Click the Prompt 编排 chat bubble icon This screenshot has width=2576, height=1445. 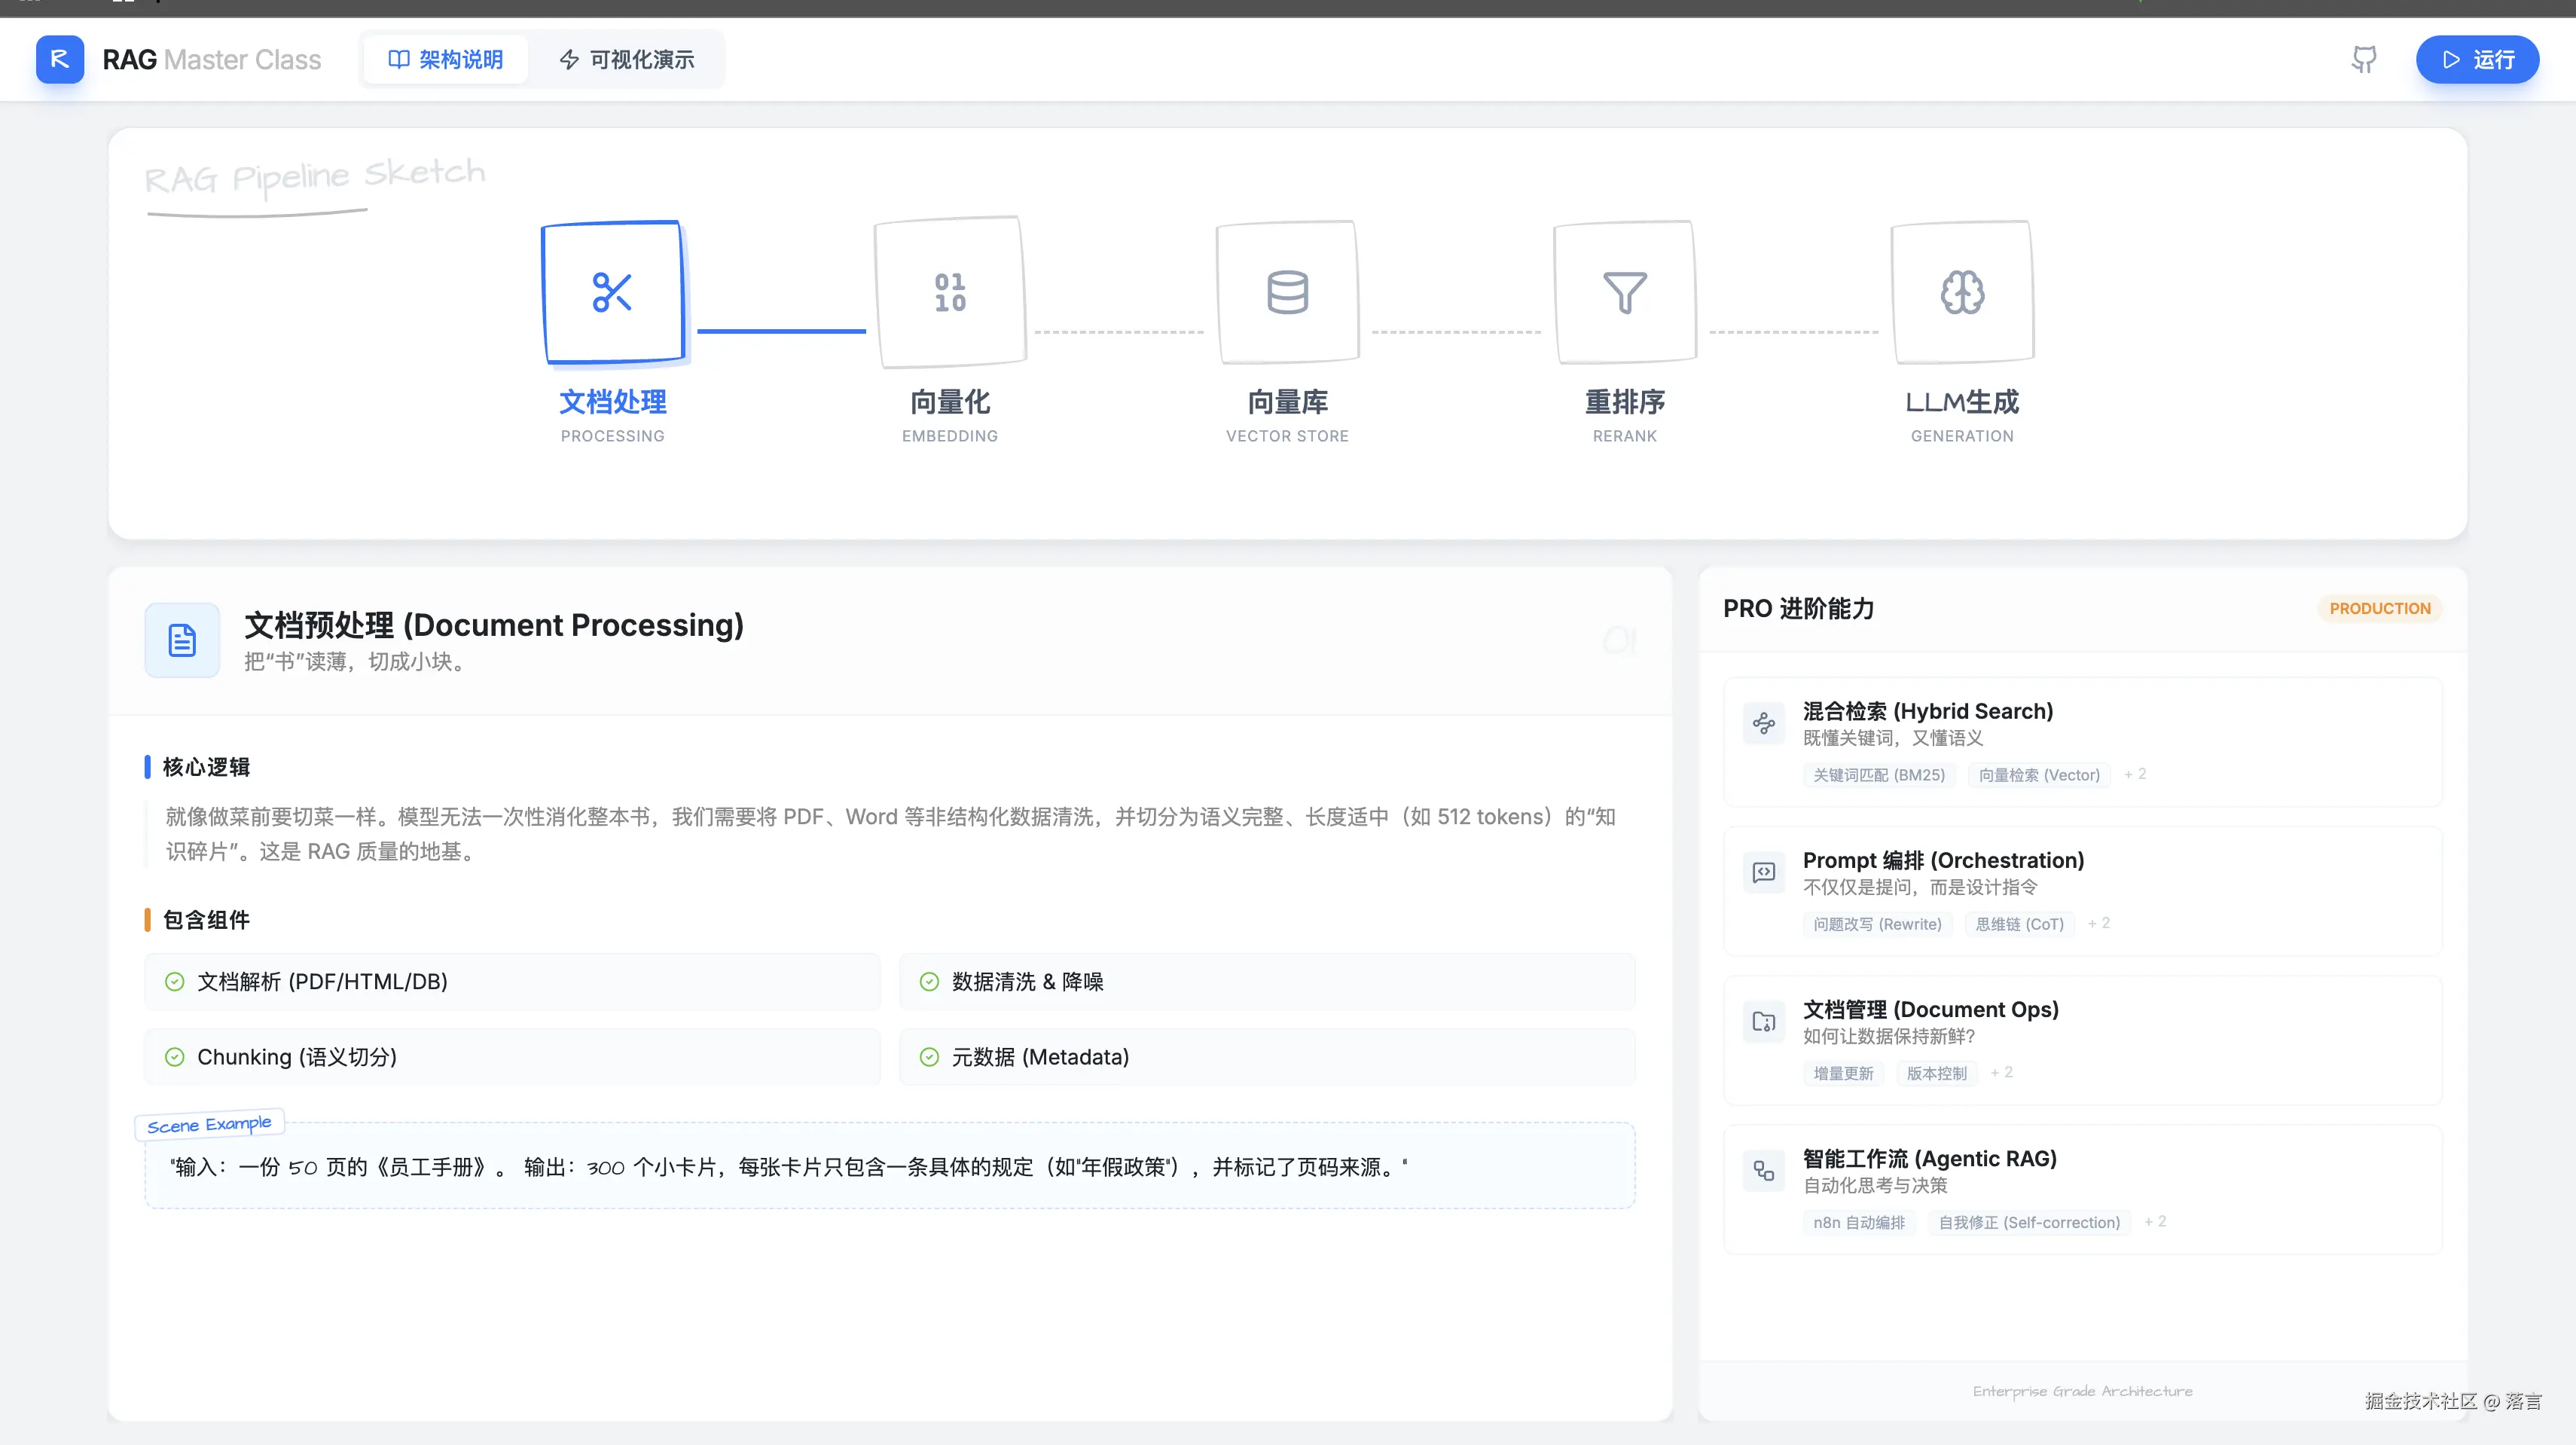coord(1764,871)
